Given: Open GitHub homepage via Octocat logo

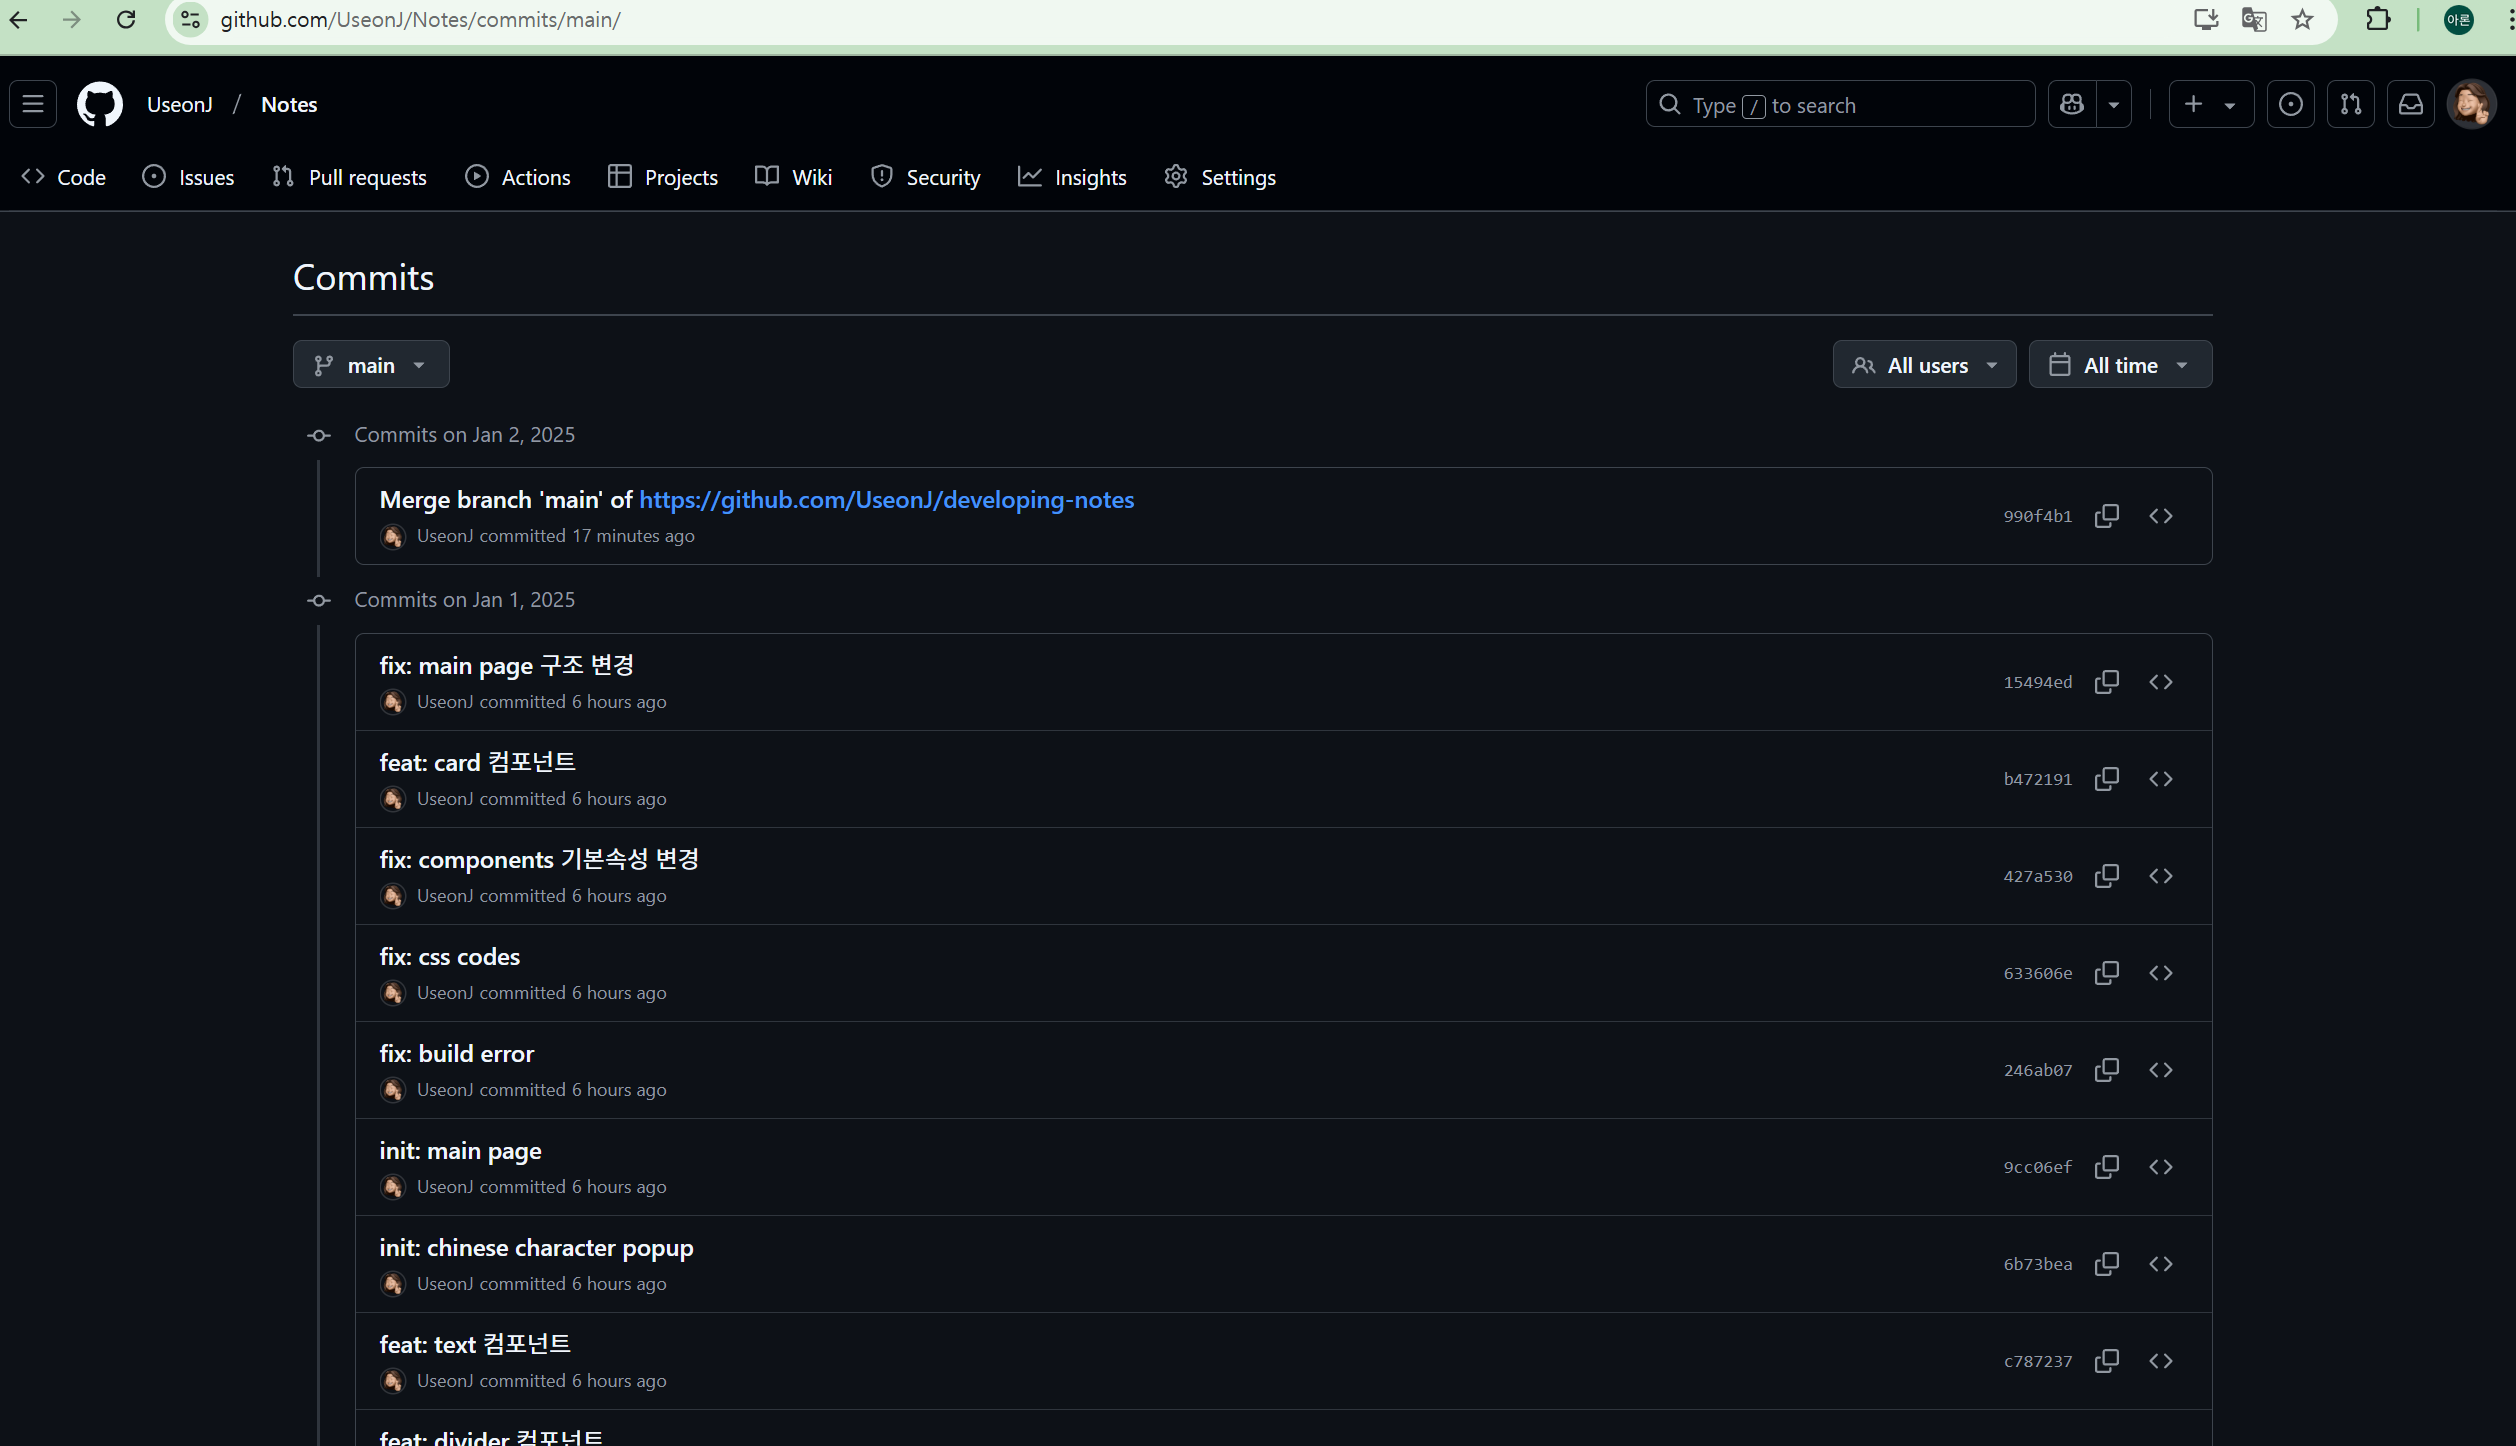Looking at the screenshot, I should pyautogui.click(x=100, y=104).
